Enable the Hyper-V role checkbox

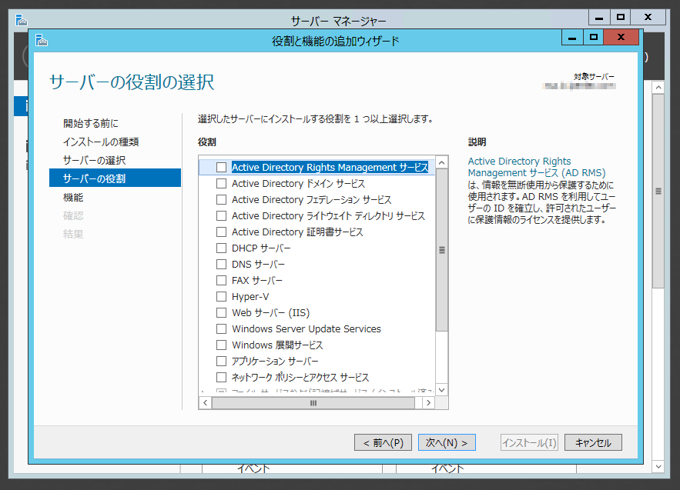(x=221, y=297)
